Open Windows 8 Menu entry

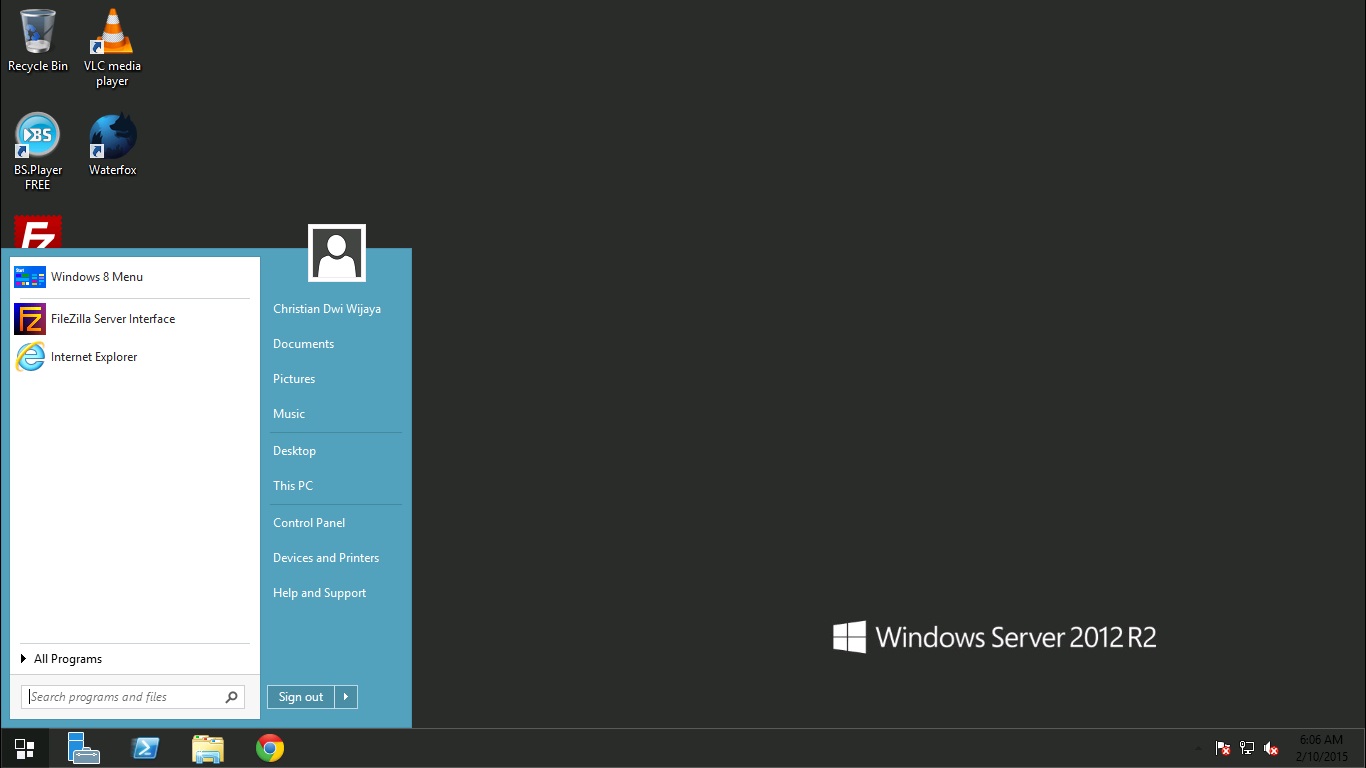pyautogui.click(x=134, y=277)
